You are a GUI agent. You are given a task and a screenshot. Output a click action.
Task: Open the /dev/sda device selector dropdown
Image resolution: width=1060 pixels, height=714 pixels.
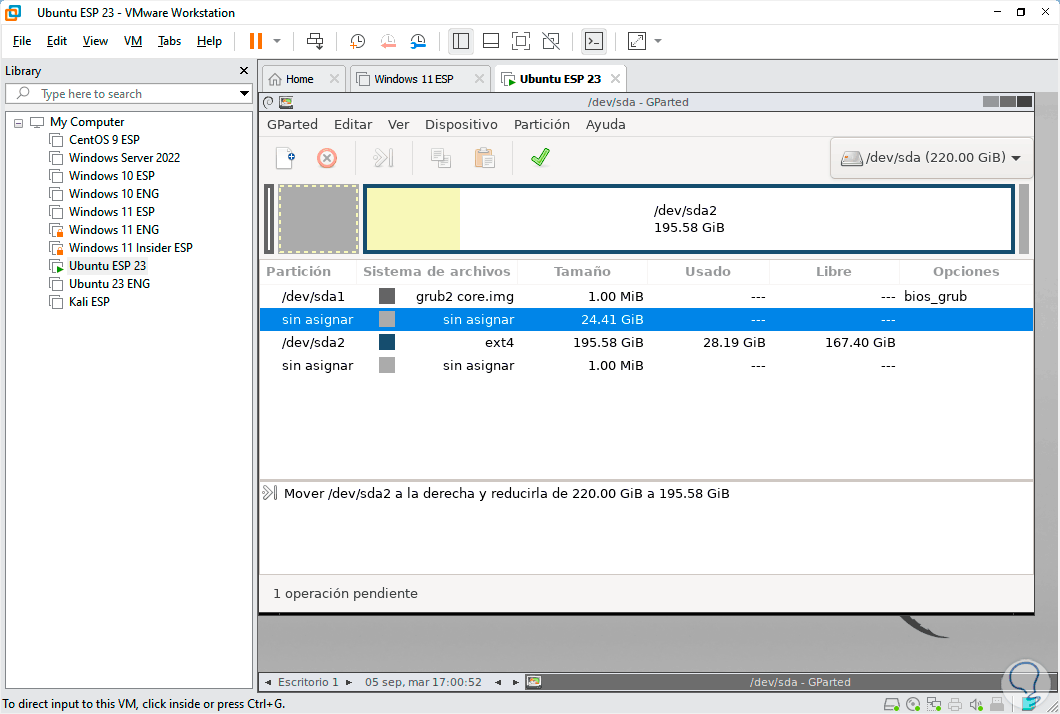pos(931,158)
